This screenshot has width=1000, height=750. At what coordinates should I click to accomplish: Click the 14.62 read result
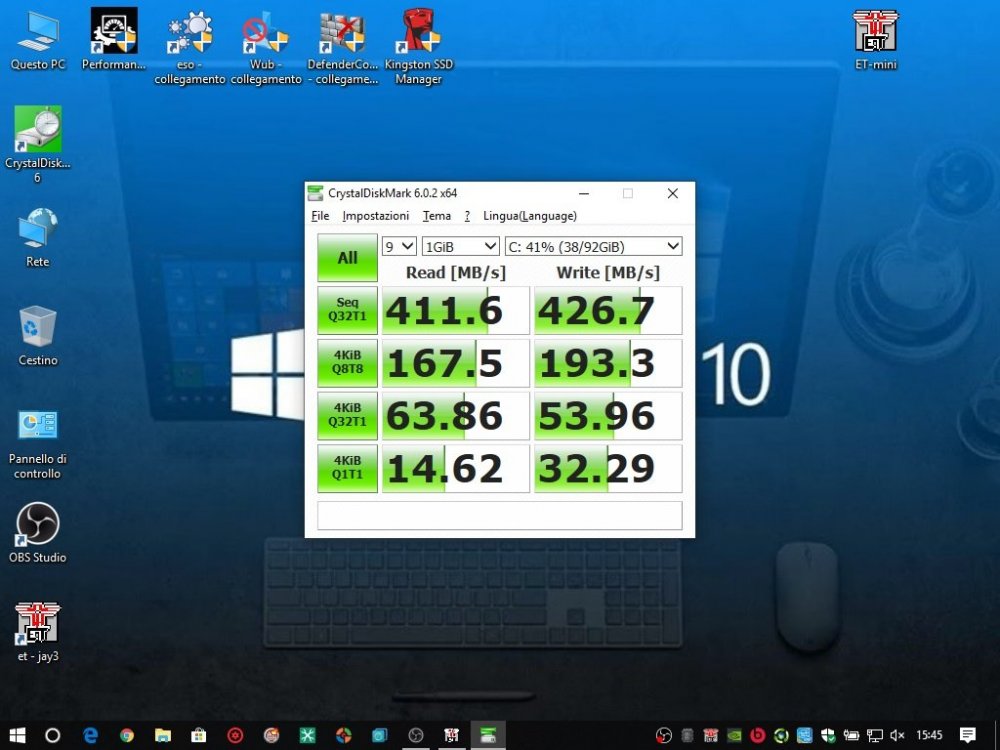tap(455, 469)
